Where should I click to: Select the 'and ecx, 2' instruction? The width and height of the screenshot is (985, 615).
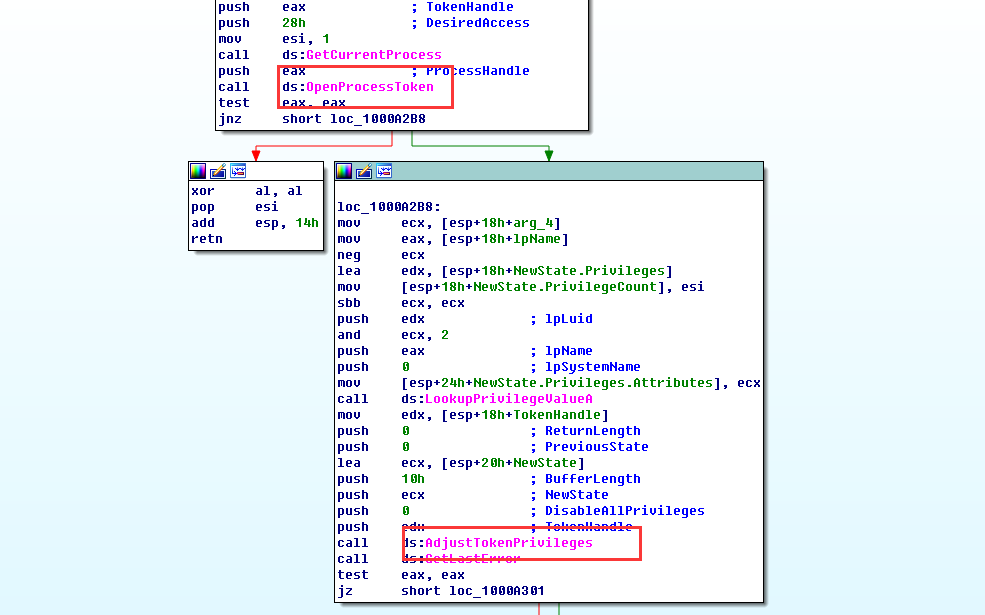[393, 335]
